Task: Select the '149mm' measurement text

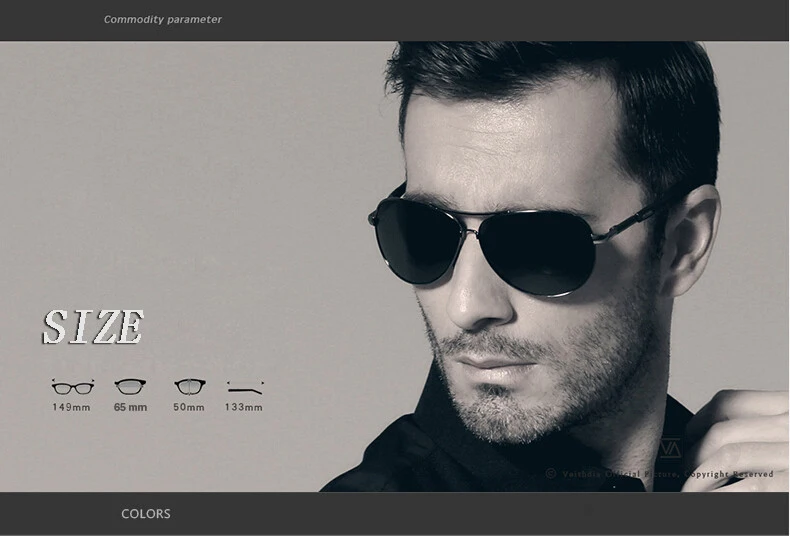Action: click(71, 407)
